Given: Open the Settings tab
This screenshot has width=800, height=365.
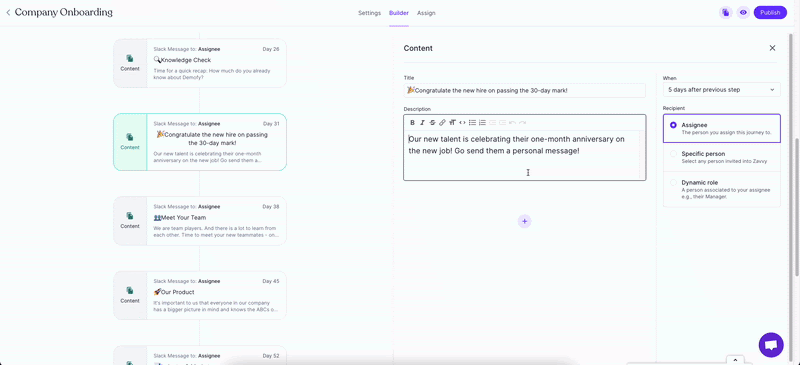Looking at the screenshot, I should pos(369,13).
